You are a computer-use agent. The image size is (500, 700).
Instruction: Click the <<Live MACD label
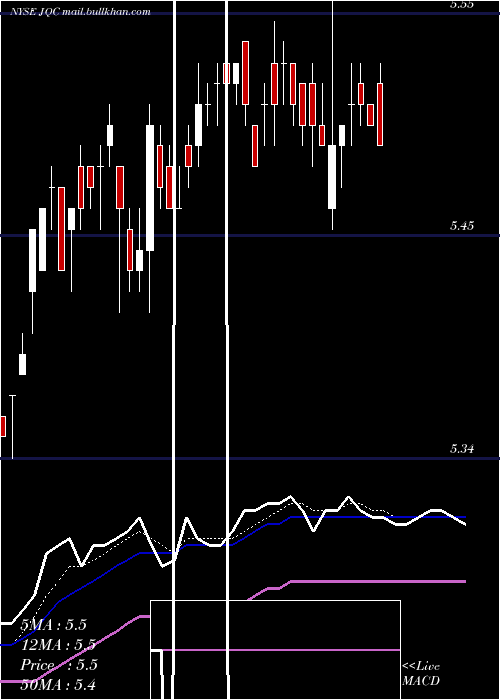coord(421,673)
